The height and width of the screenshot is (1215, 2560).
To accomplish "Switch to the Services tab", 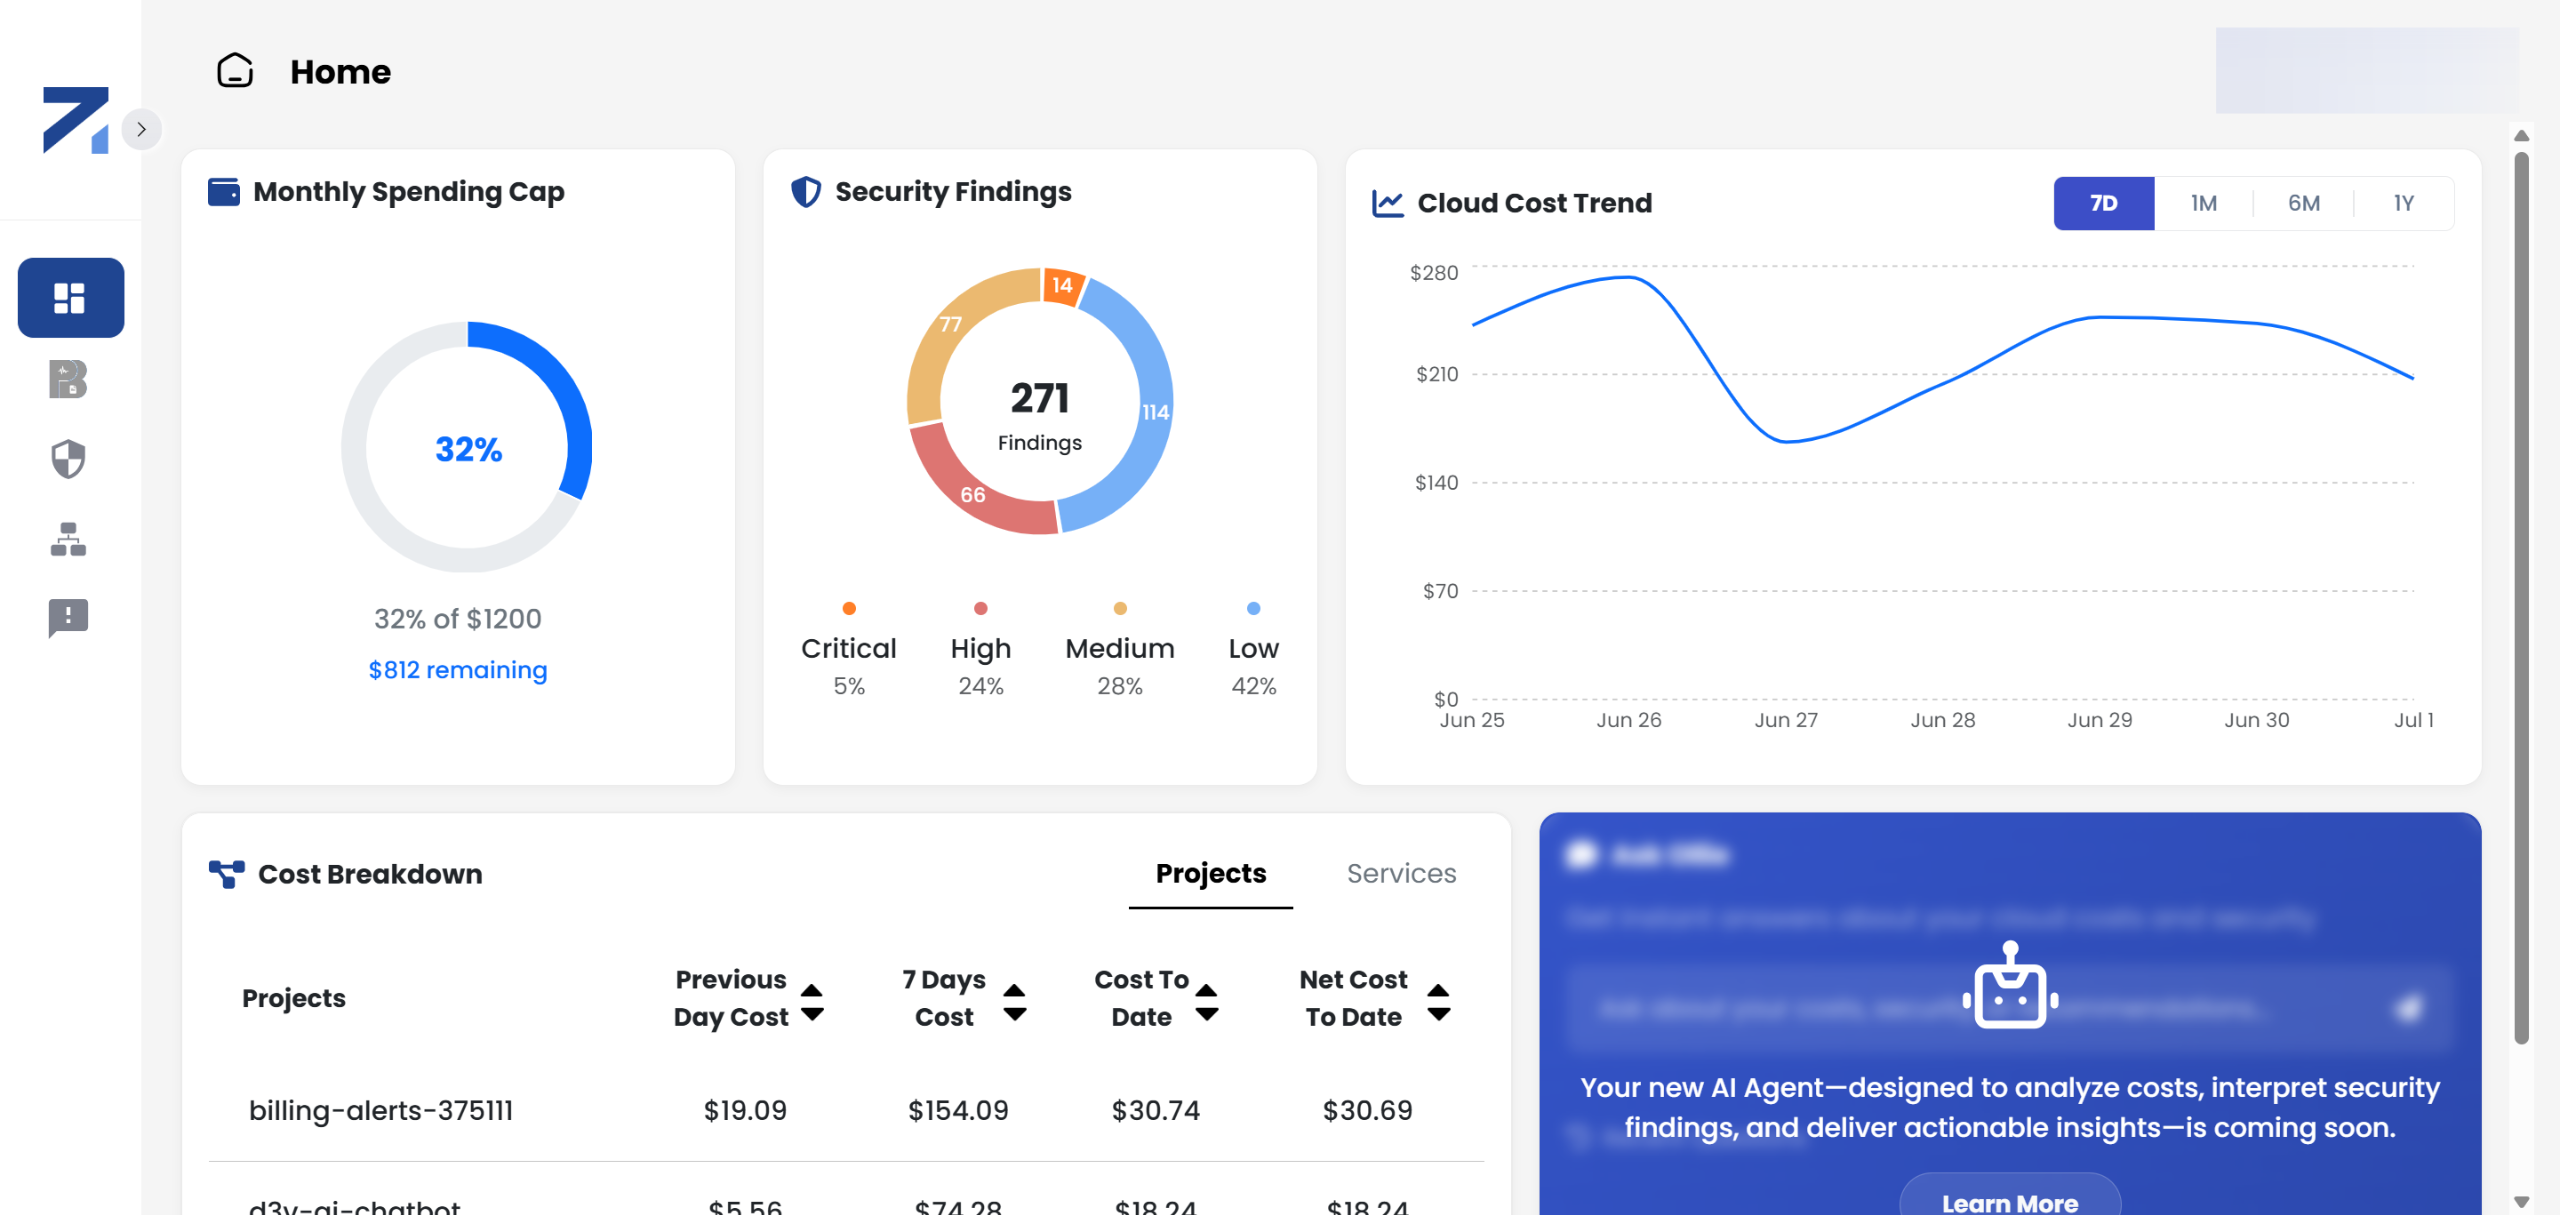I will (x=1400, y=873).
